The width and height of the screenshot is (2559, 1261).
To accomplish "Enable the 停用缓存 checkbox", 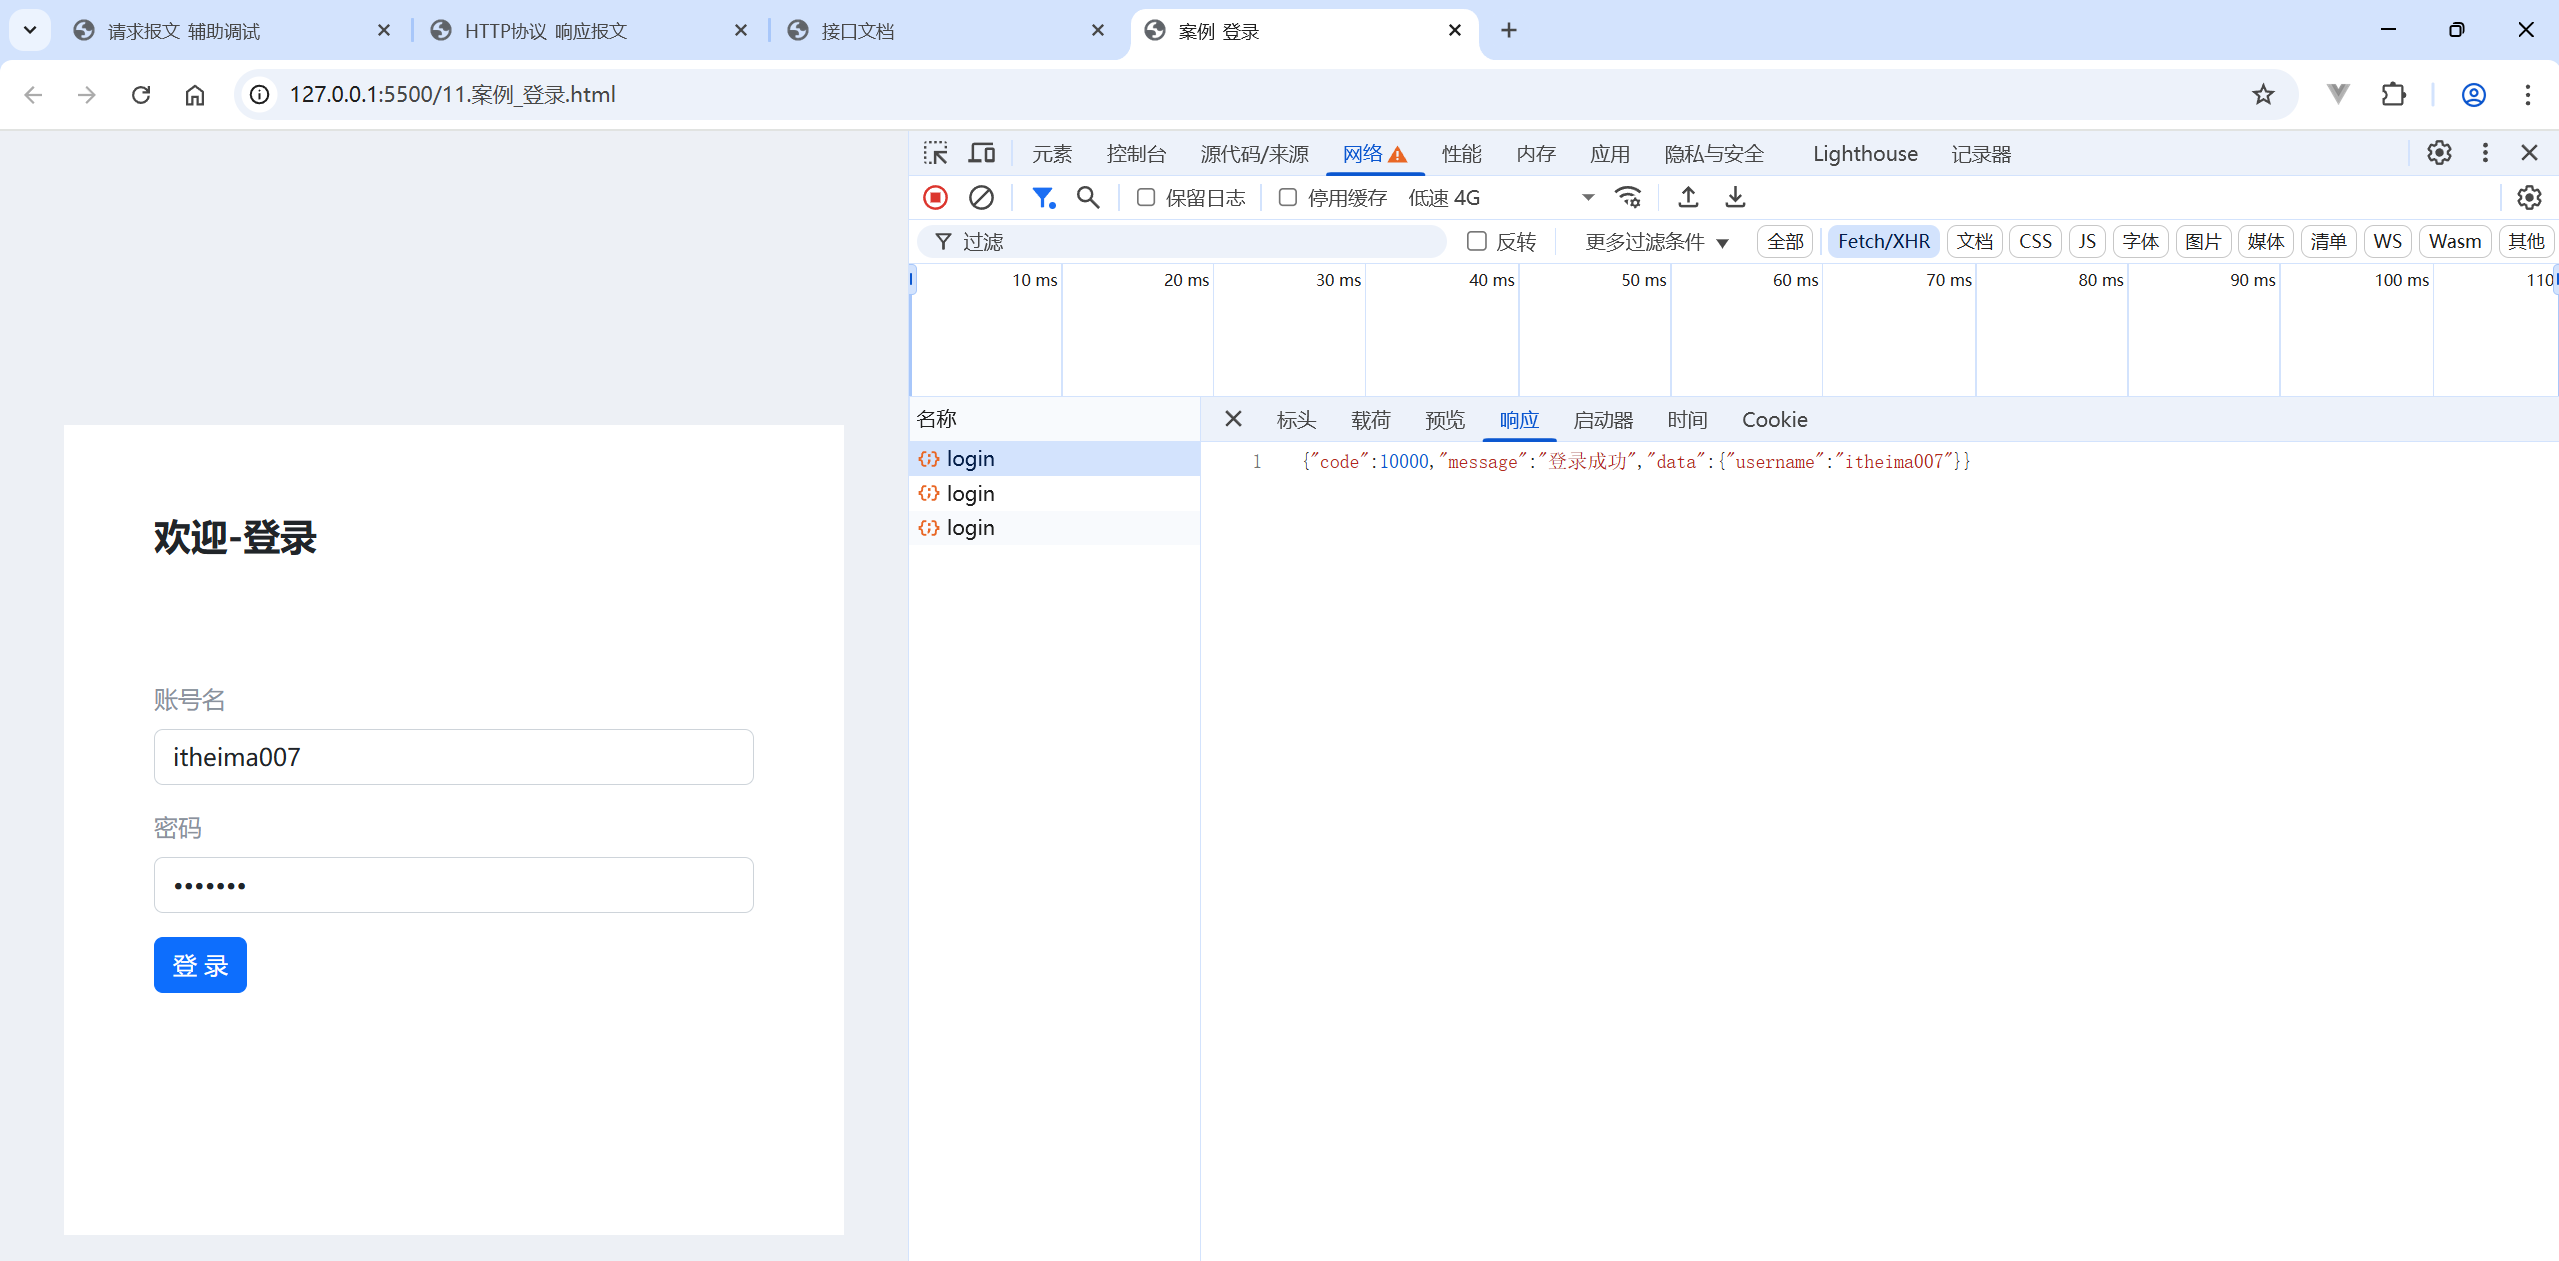I will click(x=1288, y=198).
